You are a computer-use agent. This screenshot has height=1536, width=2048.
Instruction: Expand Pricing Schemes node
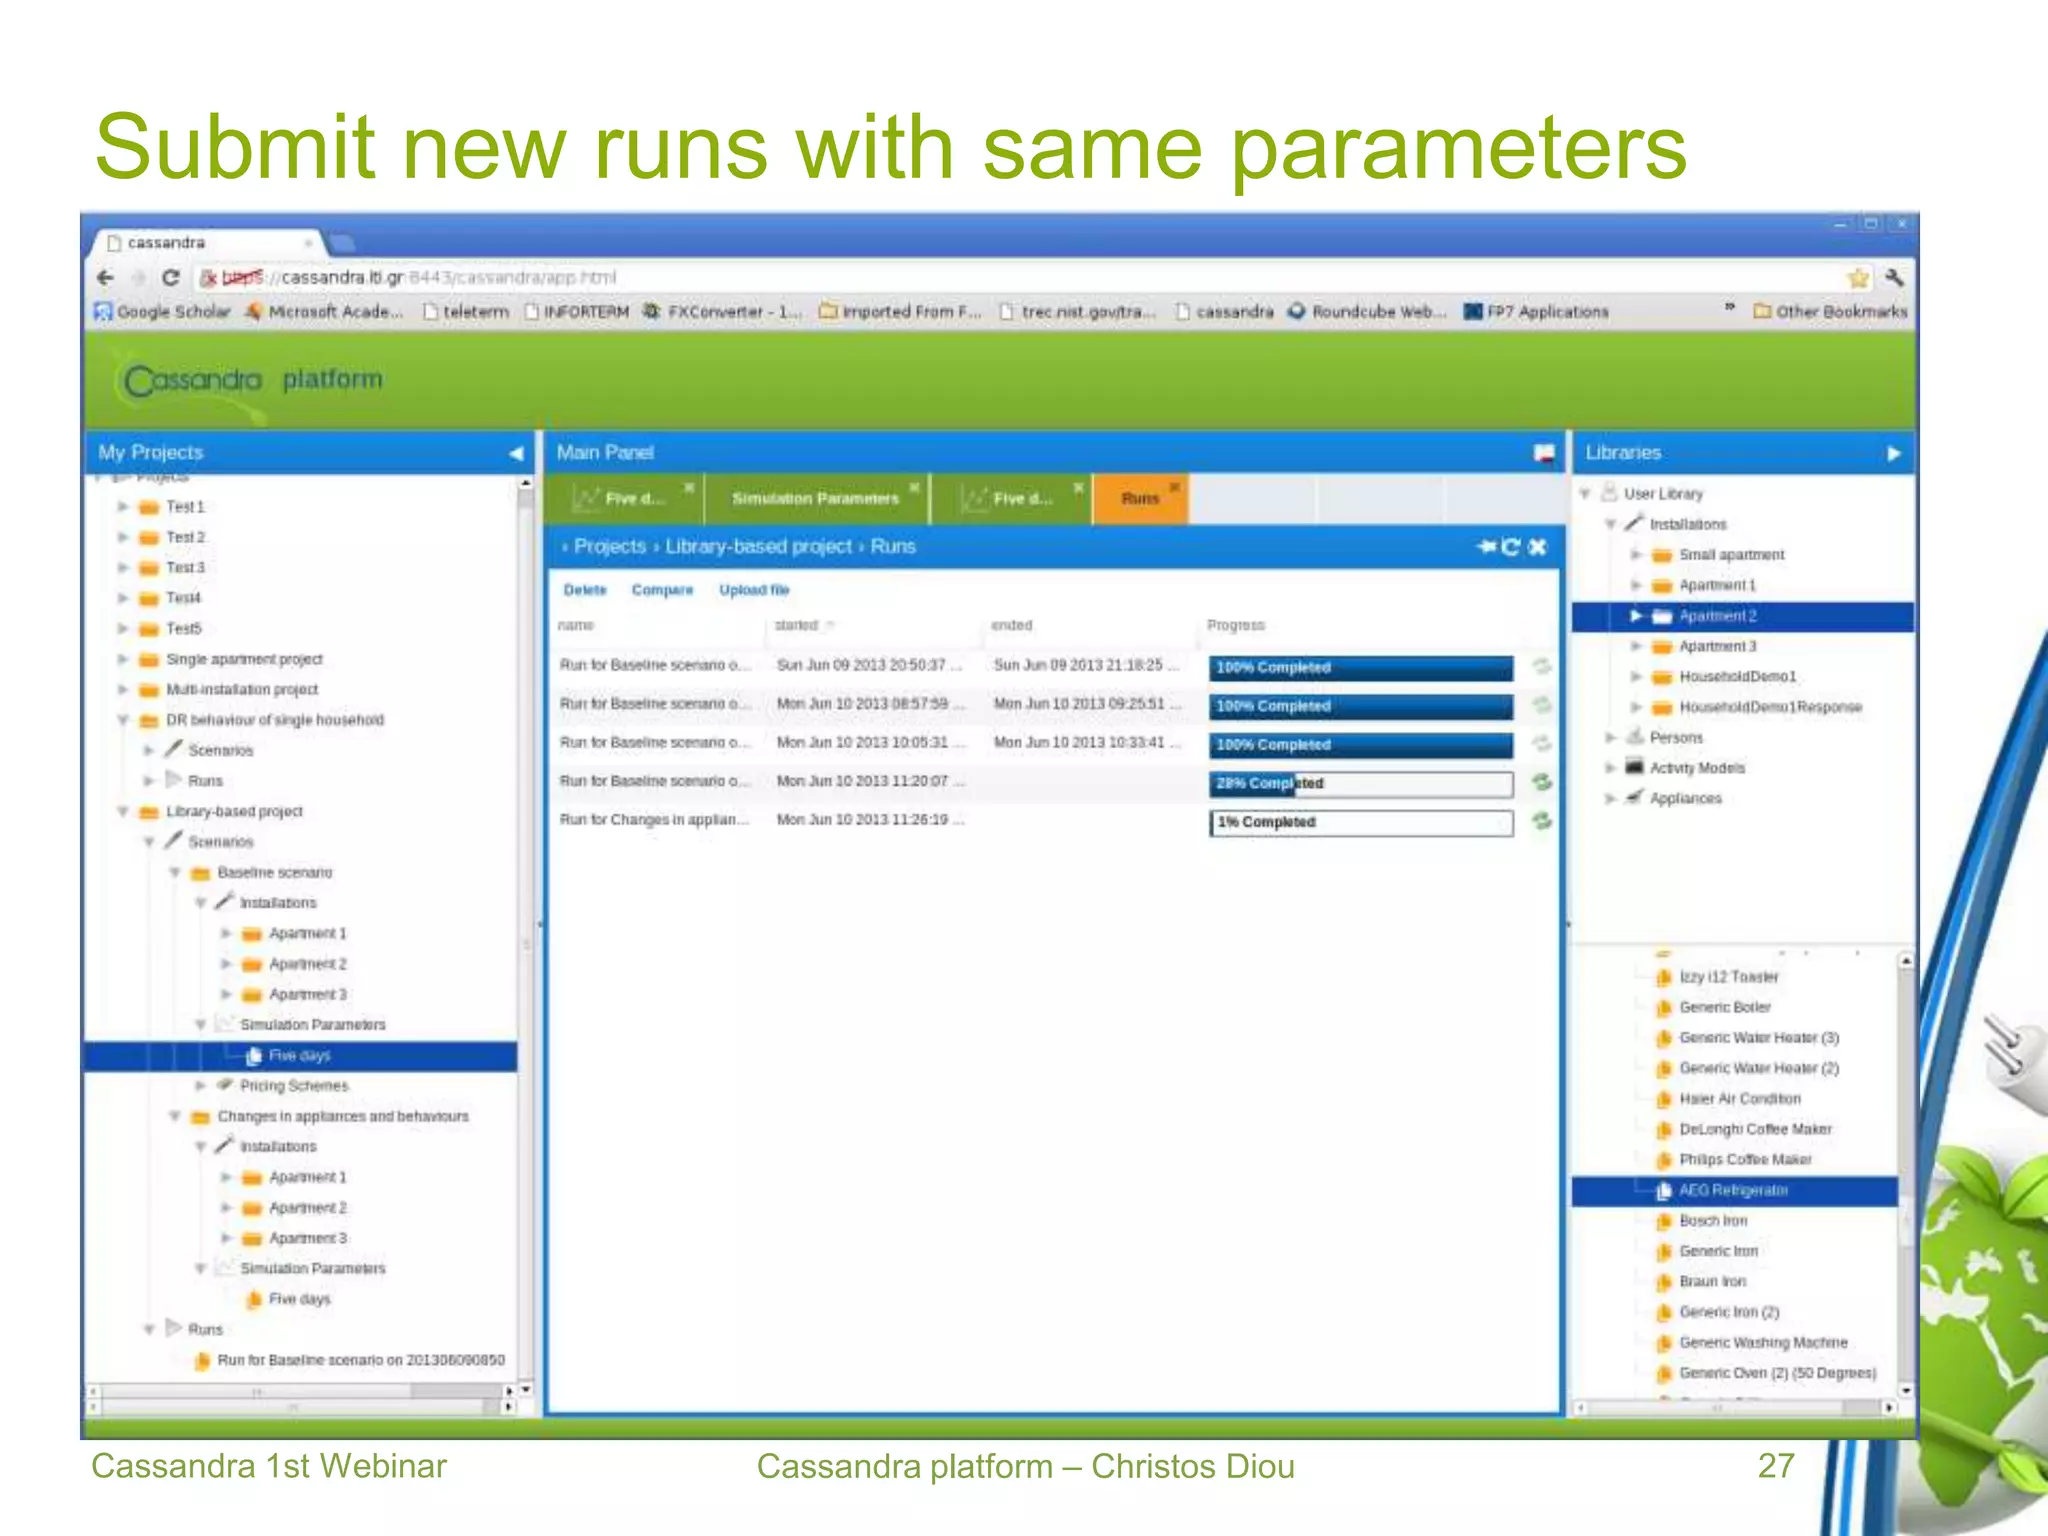pos(201,1086)
